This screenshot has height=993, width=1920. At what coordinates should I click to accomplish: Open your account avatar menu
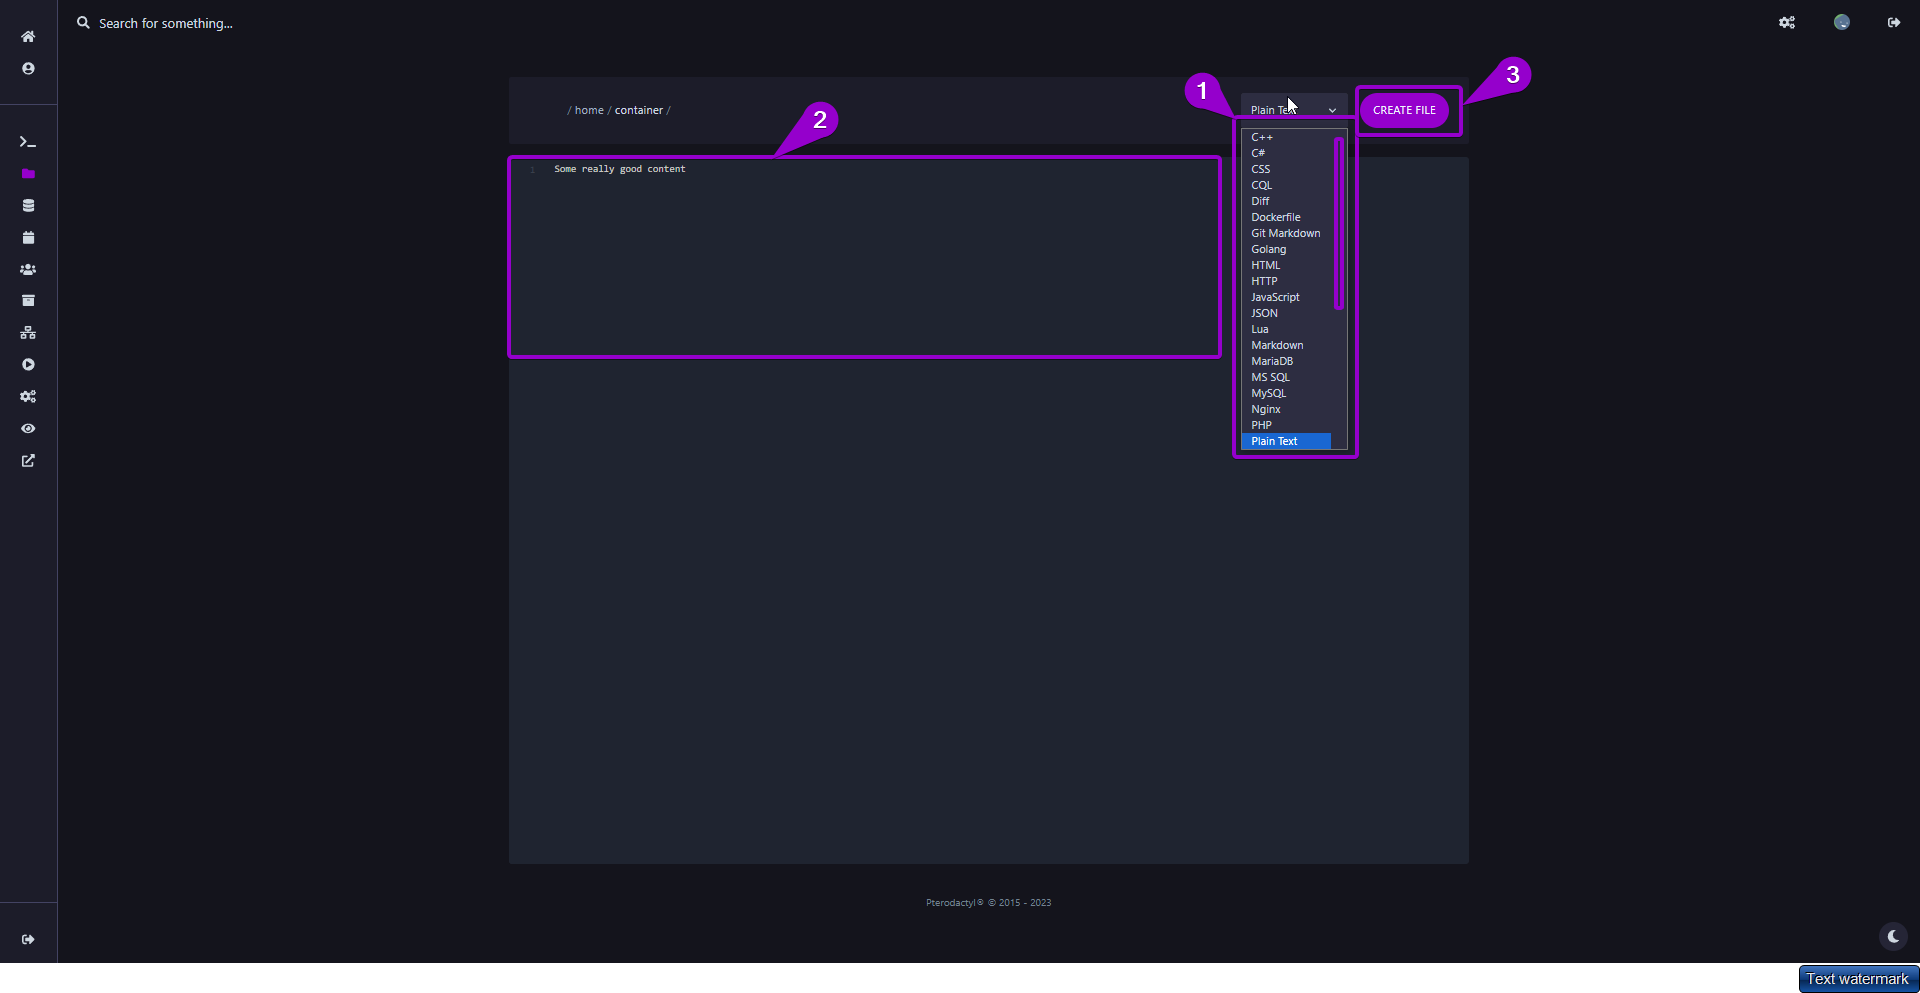pos(1841,22)
